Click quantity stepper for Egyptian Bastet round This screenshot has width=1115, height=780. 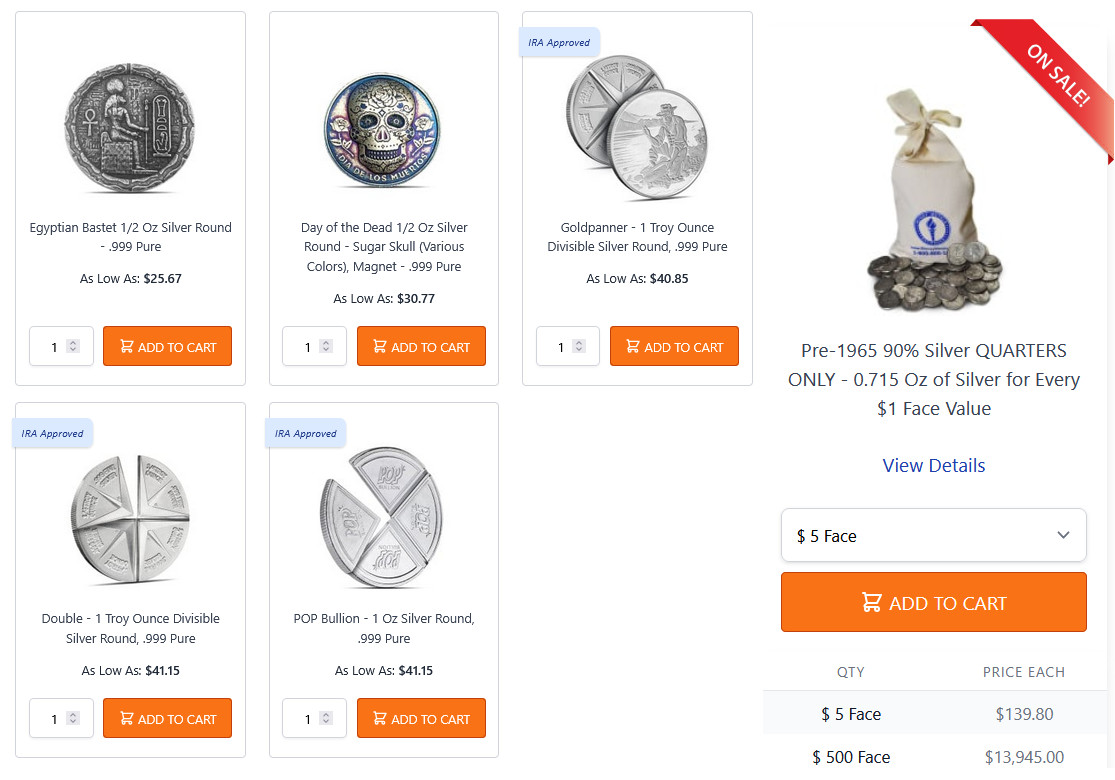[x=72, y=347]
